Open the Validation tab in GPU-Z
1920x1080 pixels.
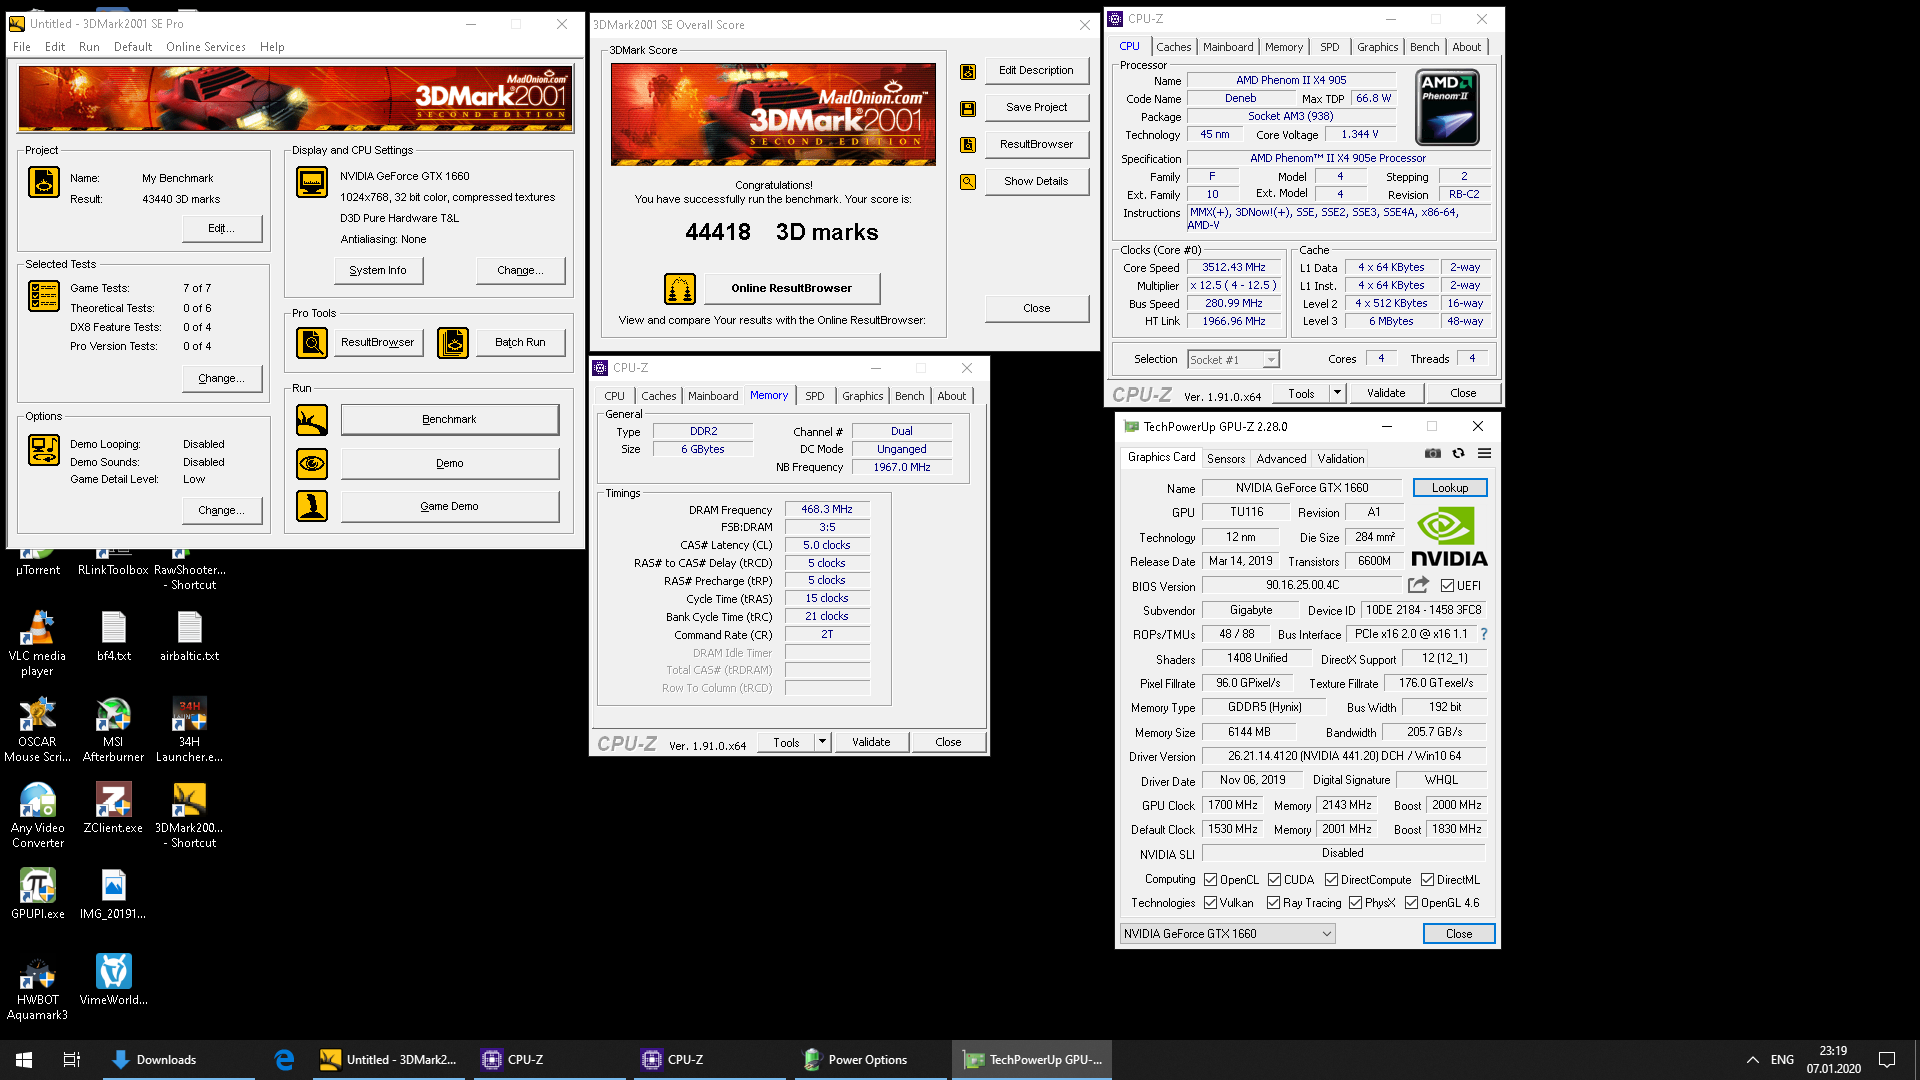(x=1341, y=459)
